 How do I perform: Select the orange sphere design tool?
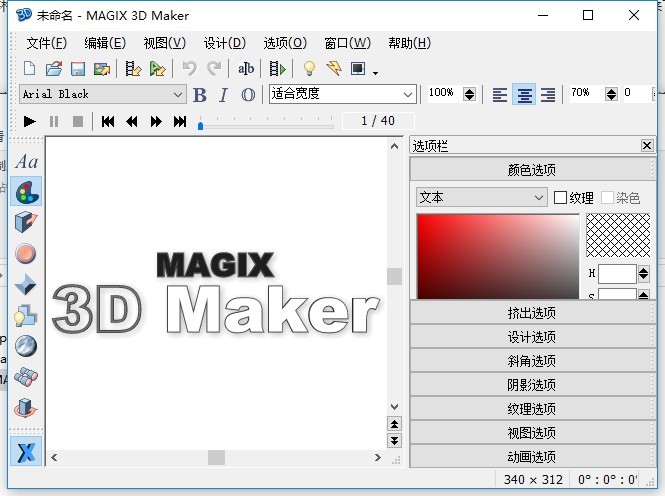coord(26,254)
